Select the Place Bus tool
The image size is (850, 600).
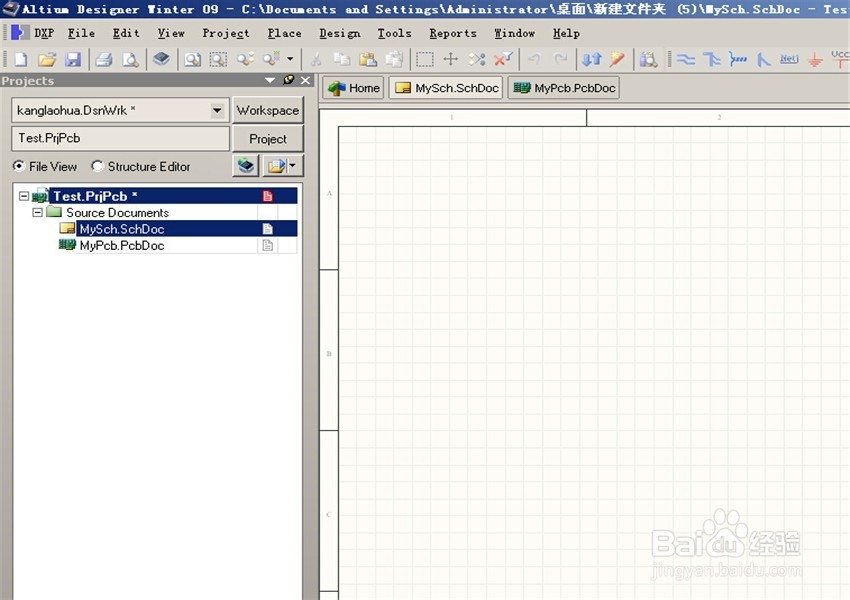711,59
